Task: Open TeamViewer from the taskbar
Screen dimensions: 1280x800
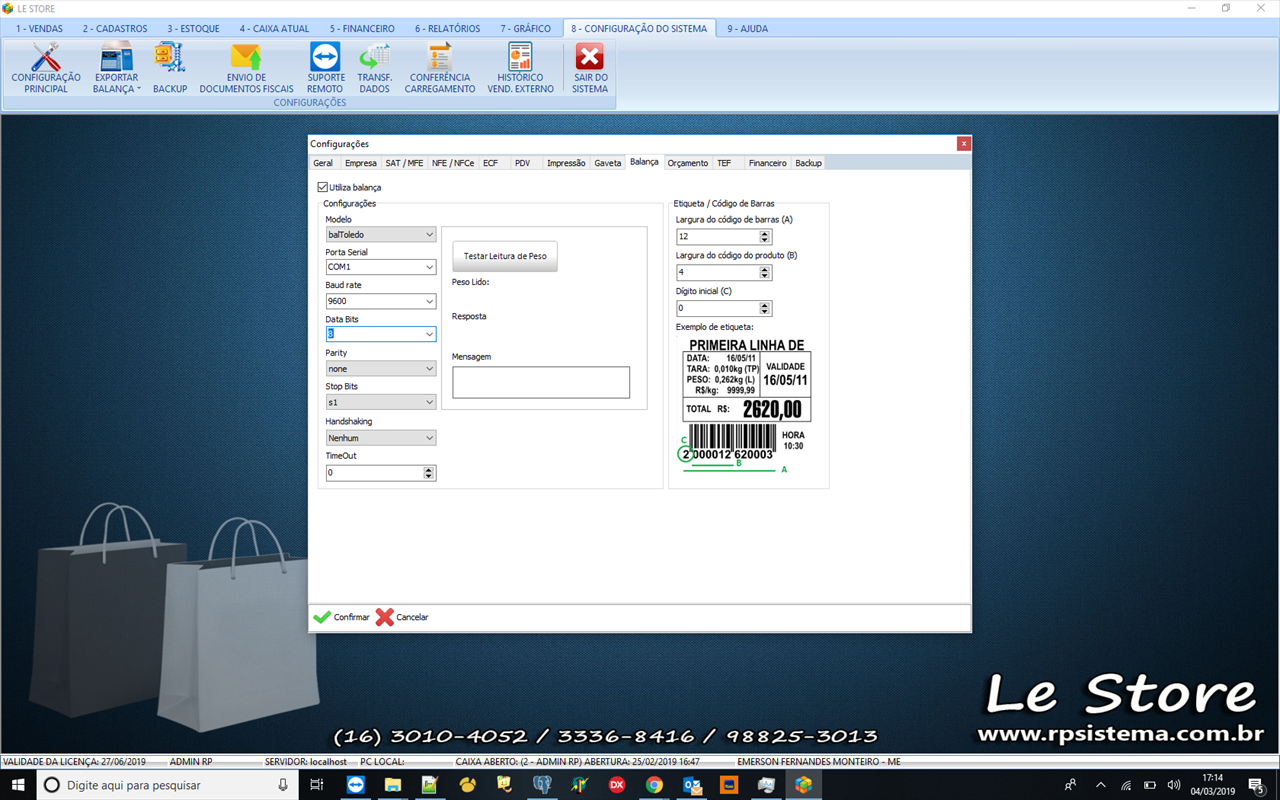Action: point(356,785)
